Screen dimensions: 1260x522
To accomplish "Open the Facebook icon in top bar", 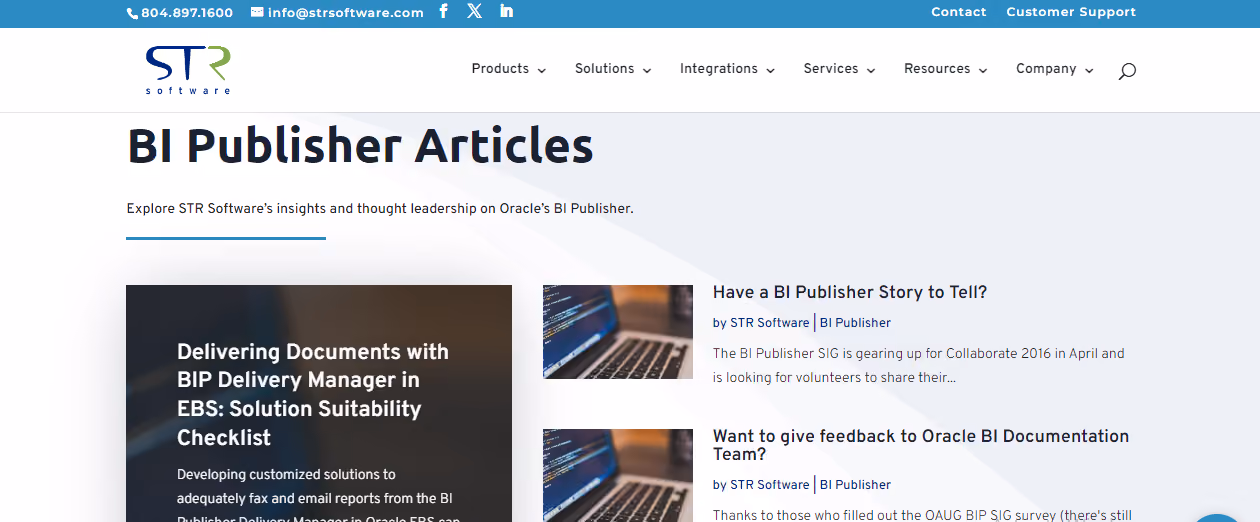I will click(444, 11).
